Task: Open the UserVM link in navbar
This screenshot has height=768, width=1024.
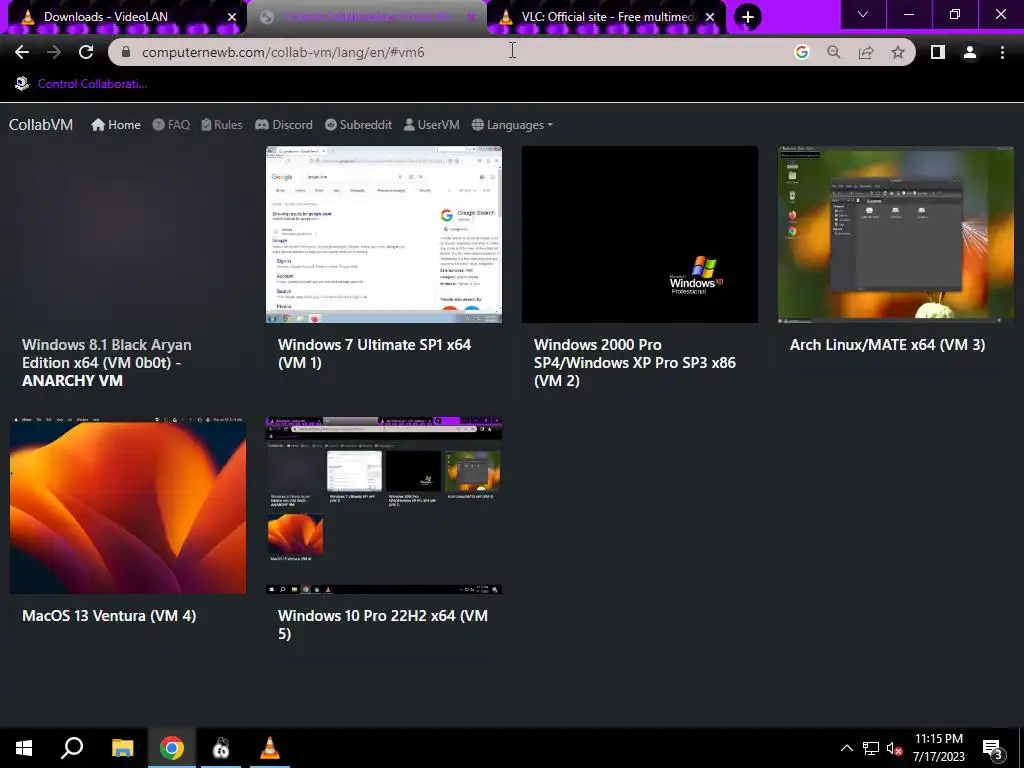Action: [x=431, y=125]
